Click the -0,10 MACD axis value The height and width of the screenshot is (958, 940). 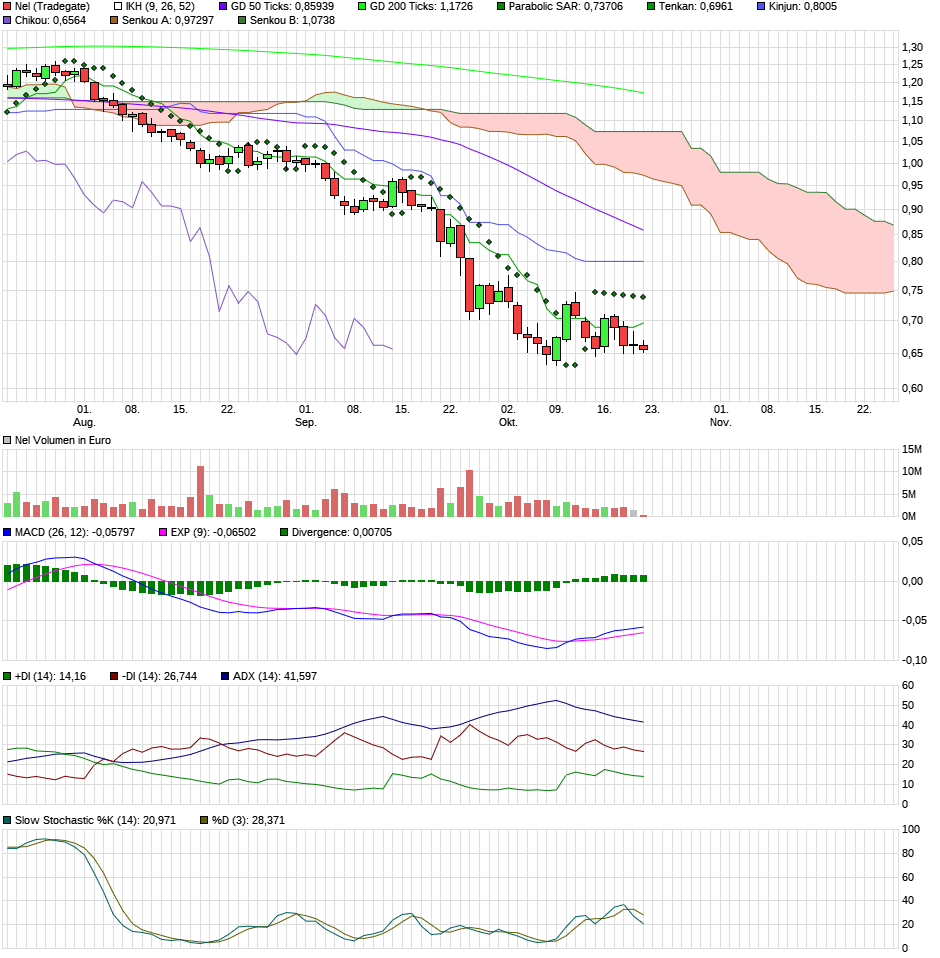pyautogui.click(x=914, y=660)
